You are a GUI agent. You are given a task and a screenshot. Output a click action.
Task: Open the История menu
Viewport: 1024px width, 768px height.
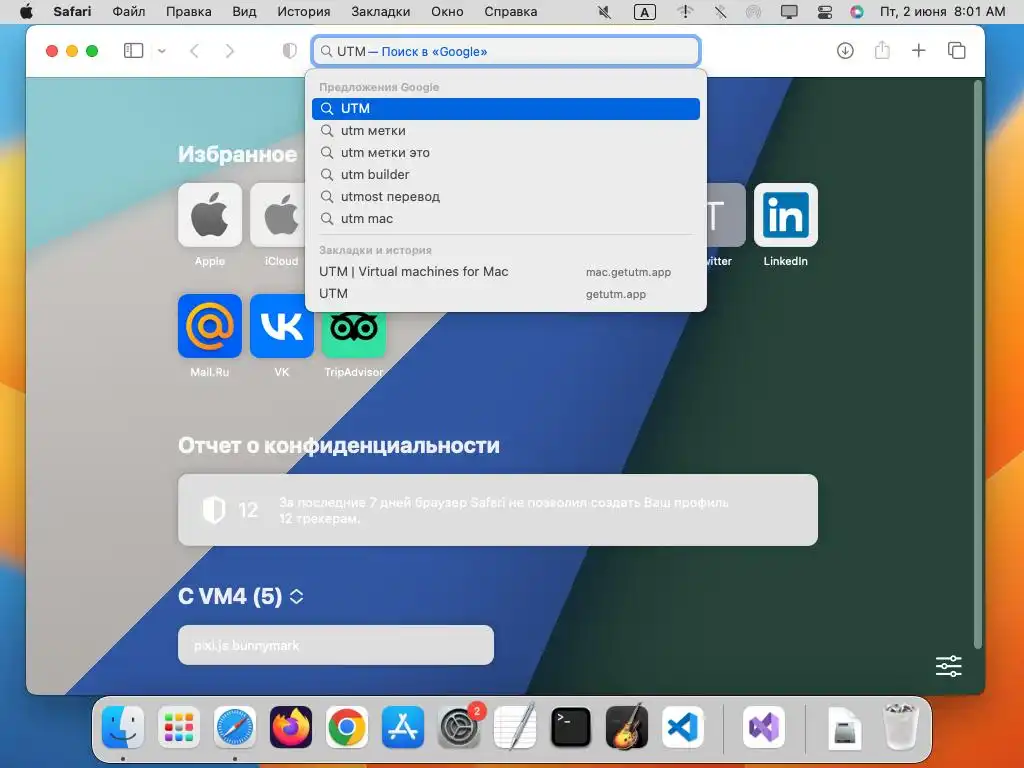pos(304,12)
